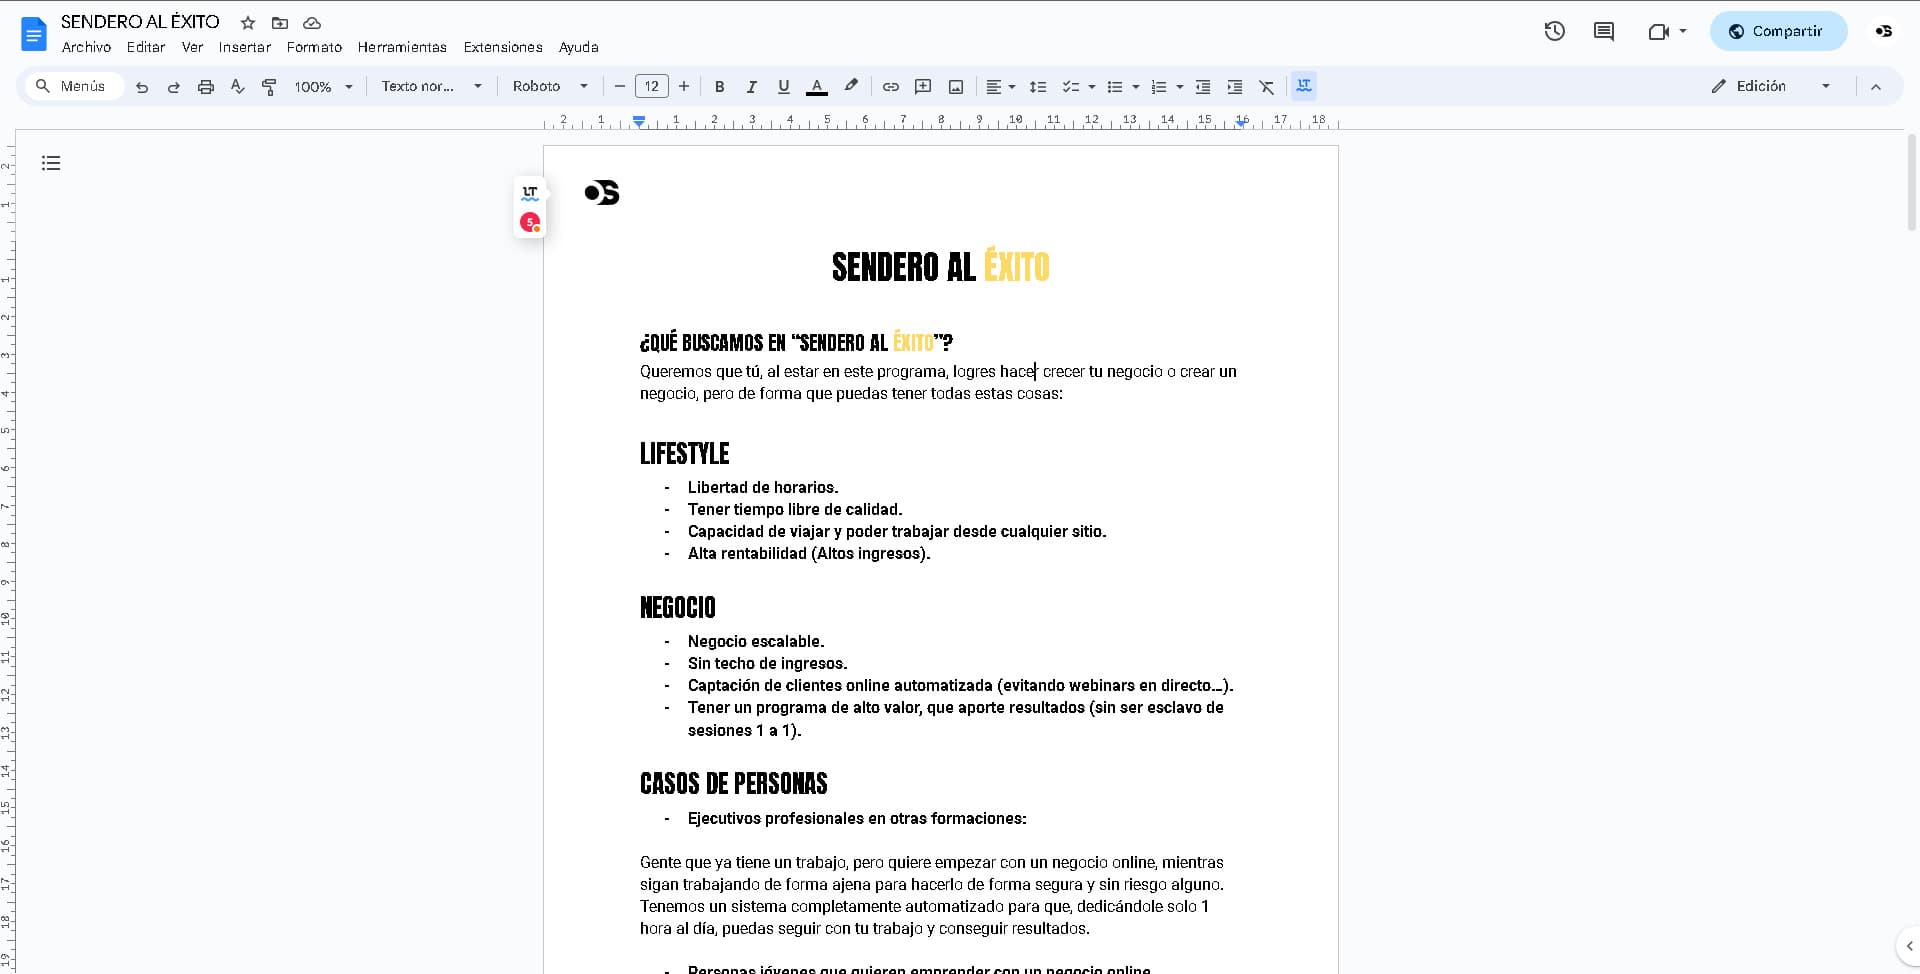Click the Move to folder icon

[x=280, y=22]
